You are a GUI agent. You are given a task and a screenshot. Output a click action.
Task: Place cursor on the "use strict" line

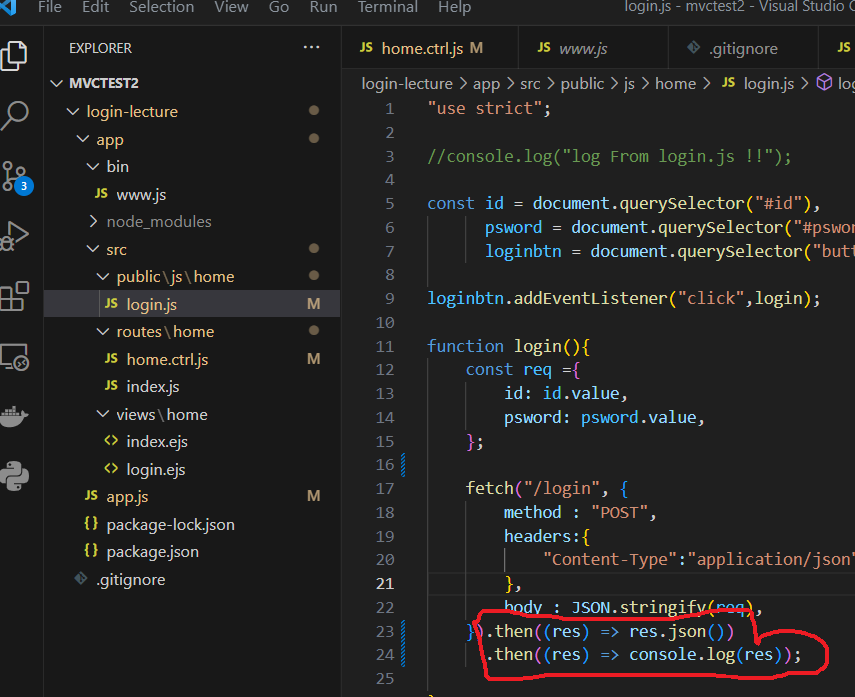click(489, 108)
